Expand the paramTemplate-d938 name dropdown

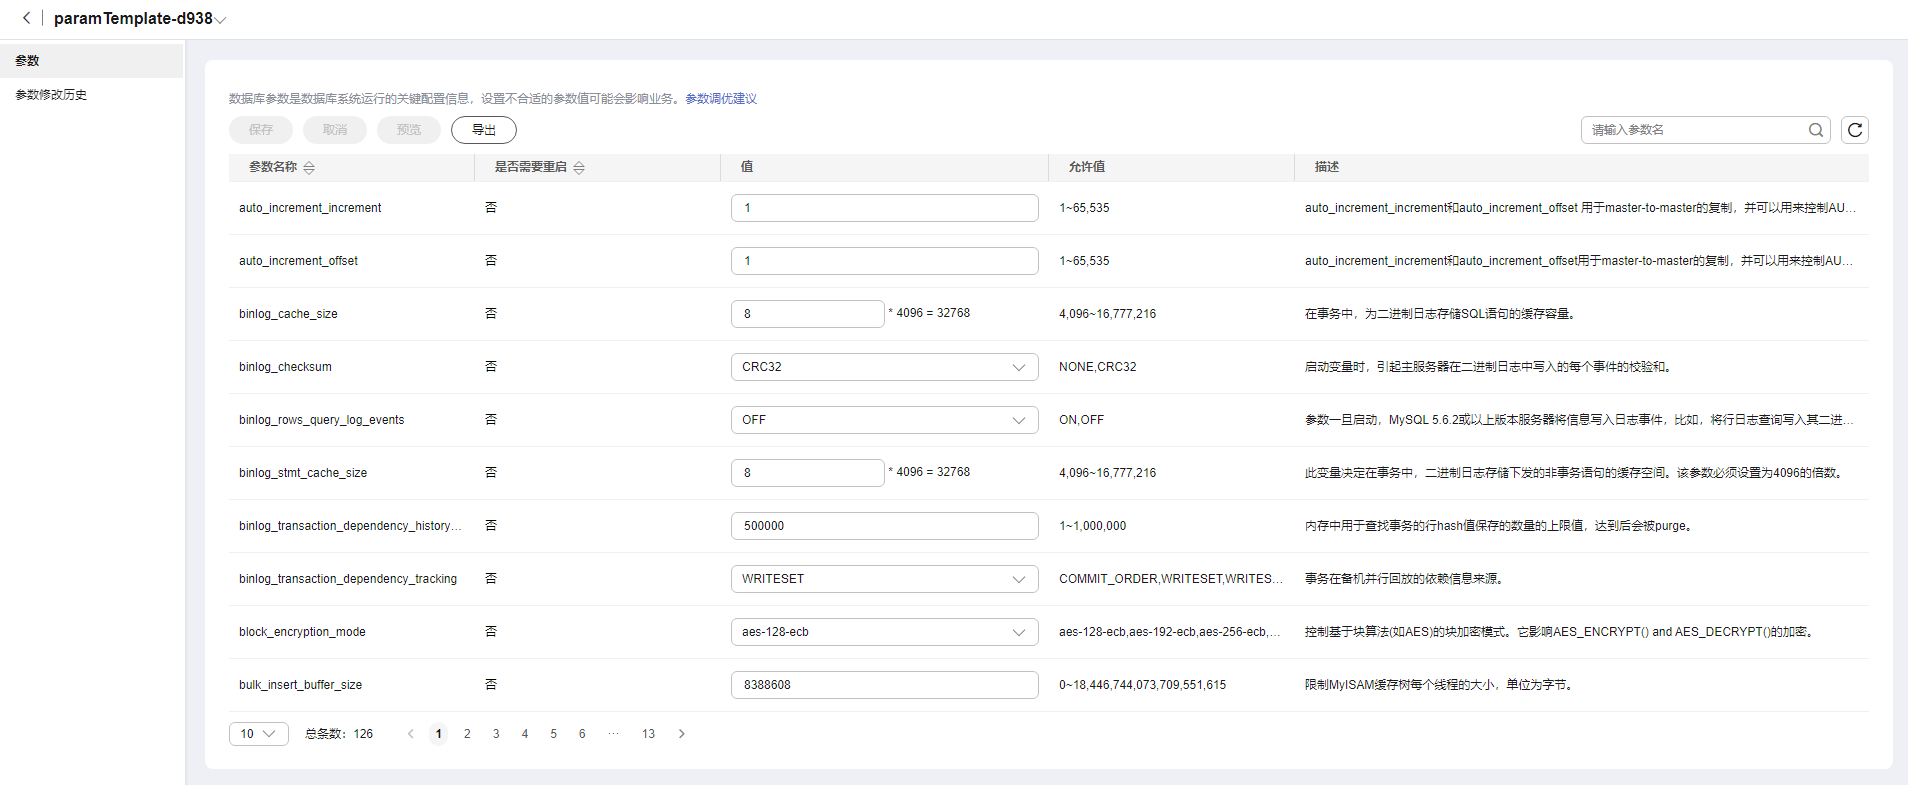click(x=220, y=19)
